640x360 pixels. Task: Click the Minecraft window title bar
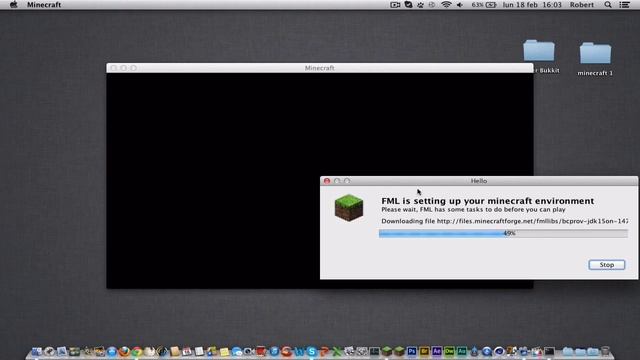320,68
